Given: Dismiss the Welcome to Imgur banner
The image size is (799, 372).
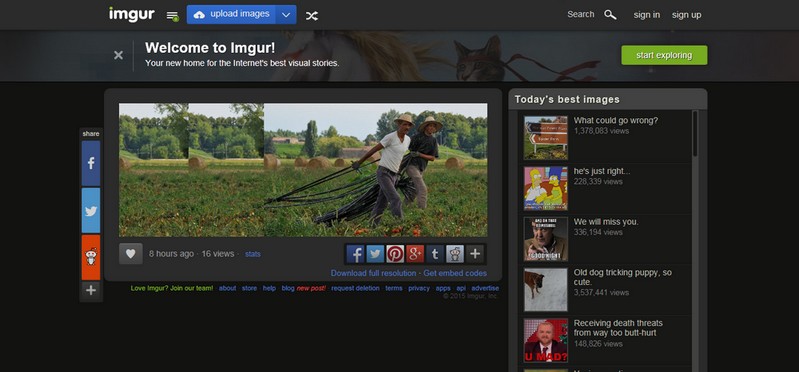Looking at the screenshot, I should click(x=118, y=55).
